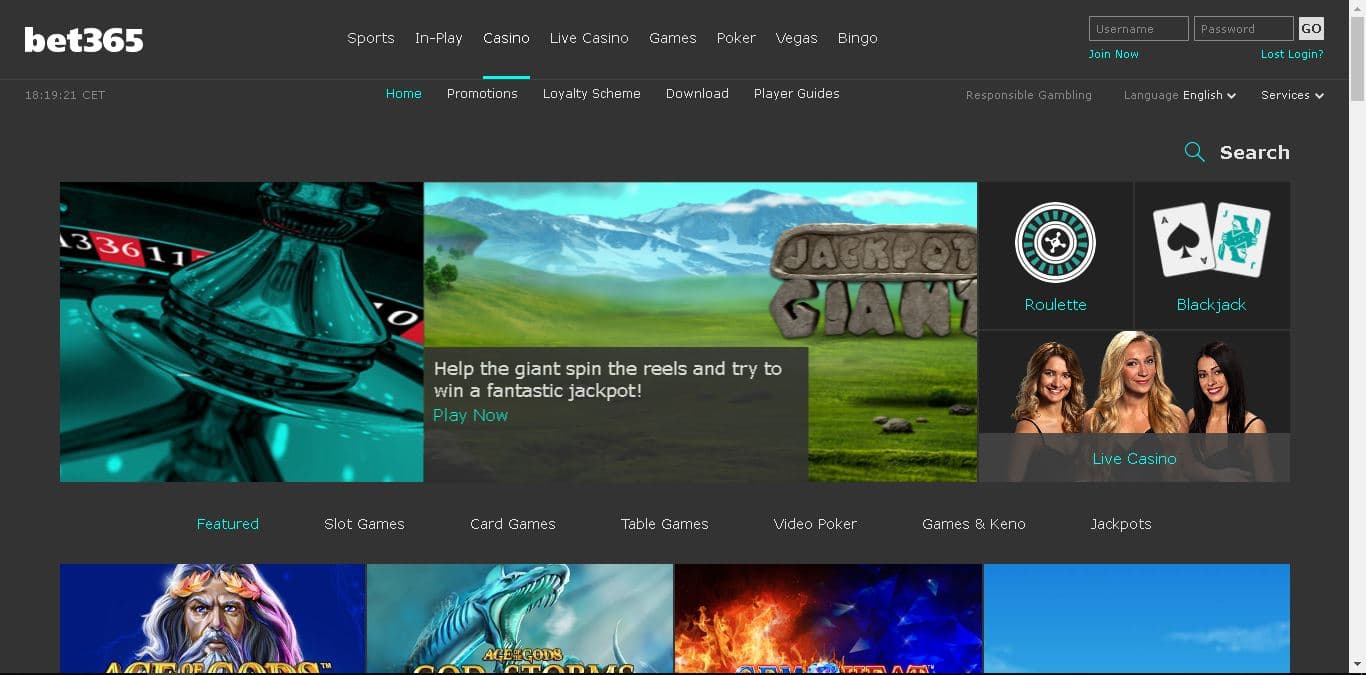Open the Jackpots category
1366x675 pixels.
tap(1120, 523)
